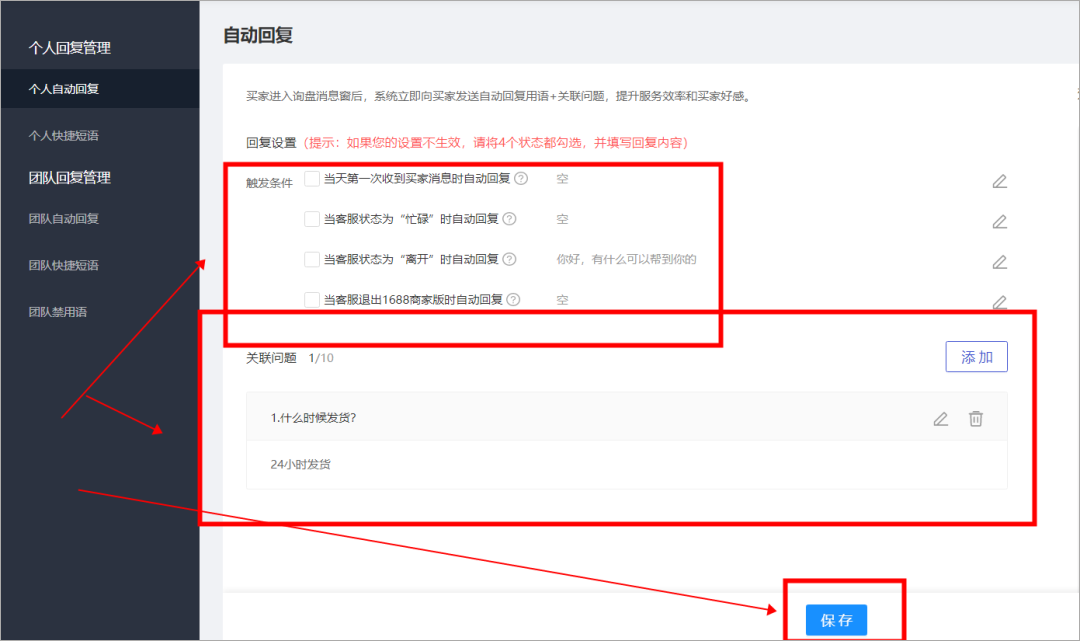The image size is (1080, 641).
Task: Click the 触发条件 label
Action: coord(269,183)
